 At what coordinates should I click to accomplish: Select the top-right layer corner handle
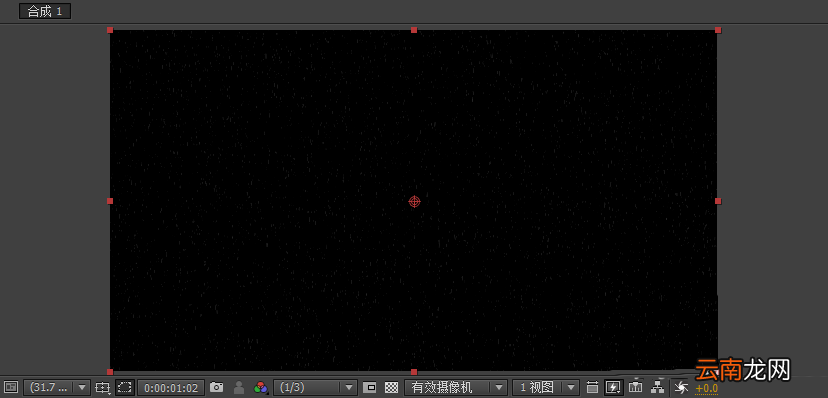718,30
